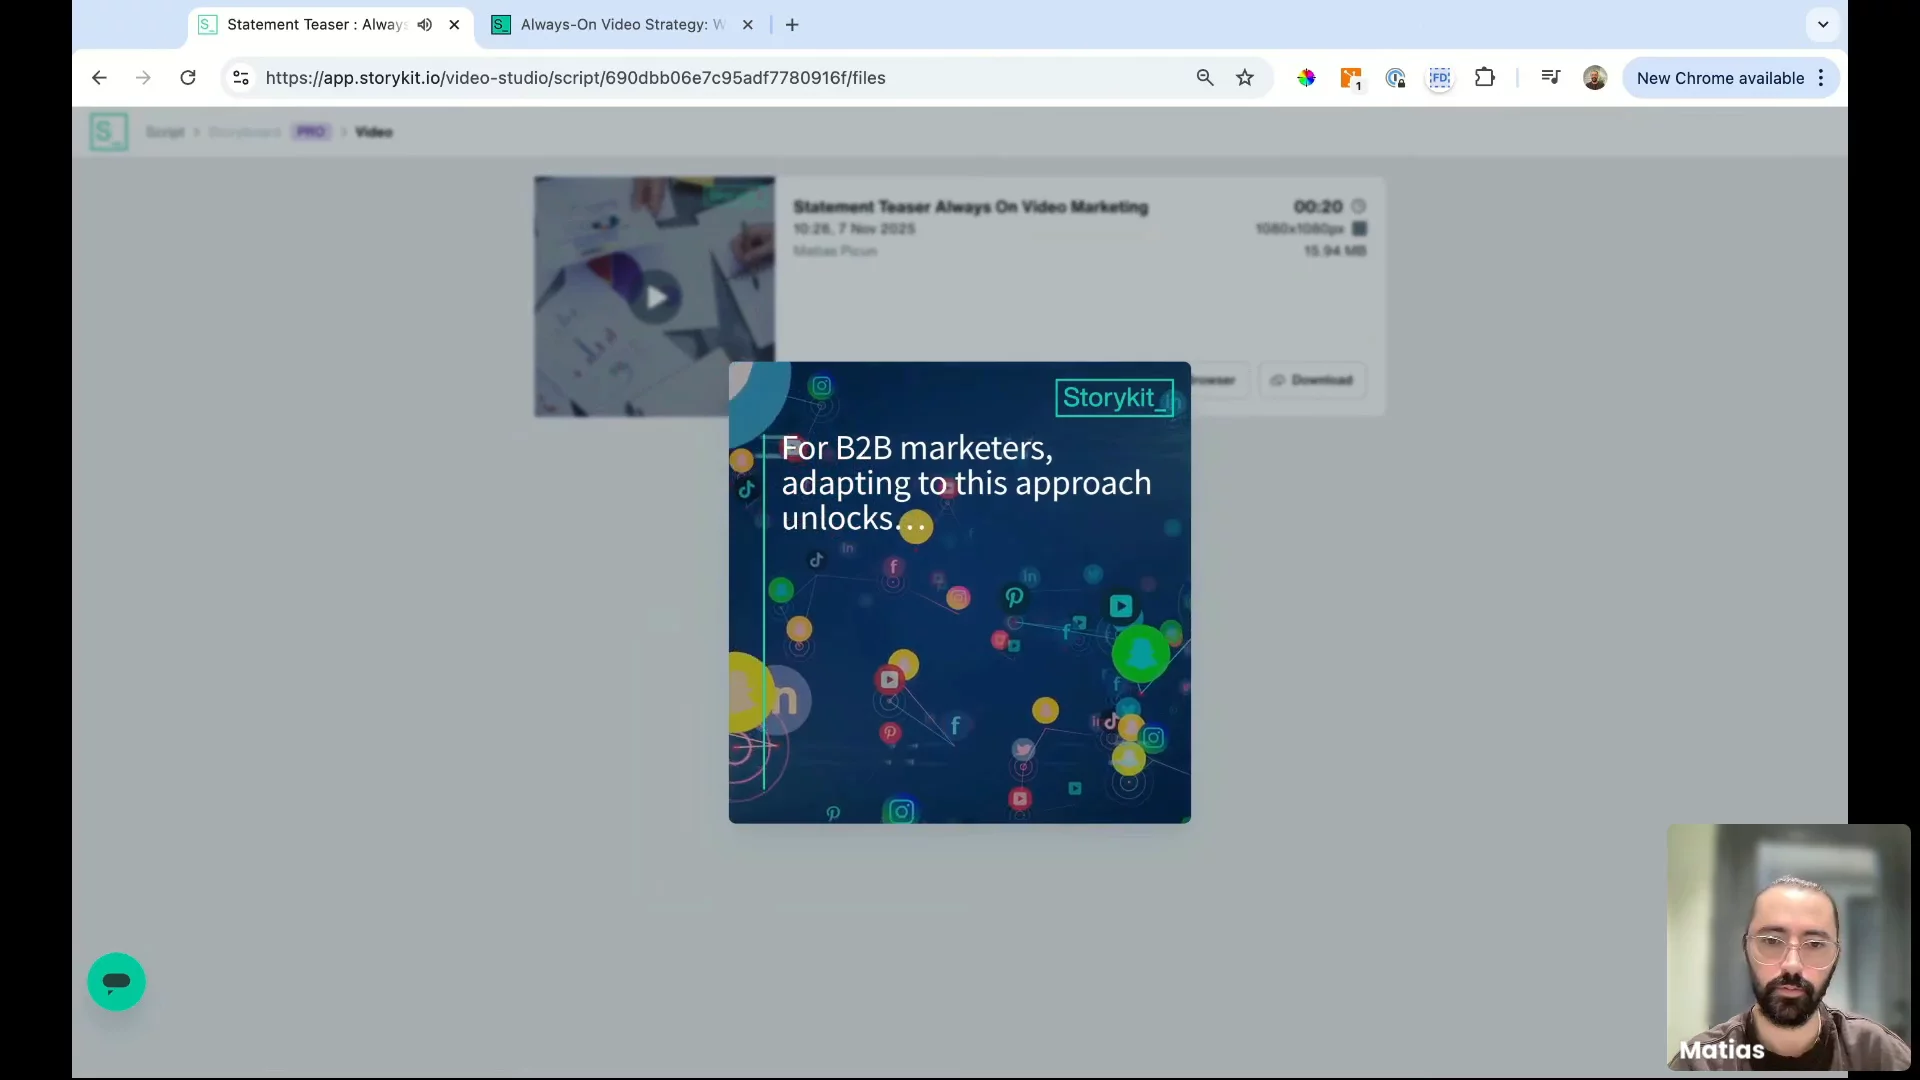Click the Storykit logo home icon
Viewport: 1920px width, 1080px height.
click(108, 132)
